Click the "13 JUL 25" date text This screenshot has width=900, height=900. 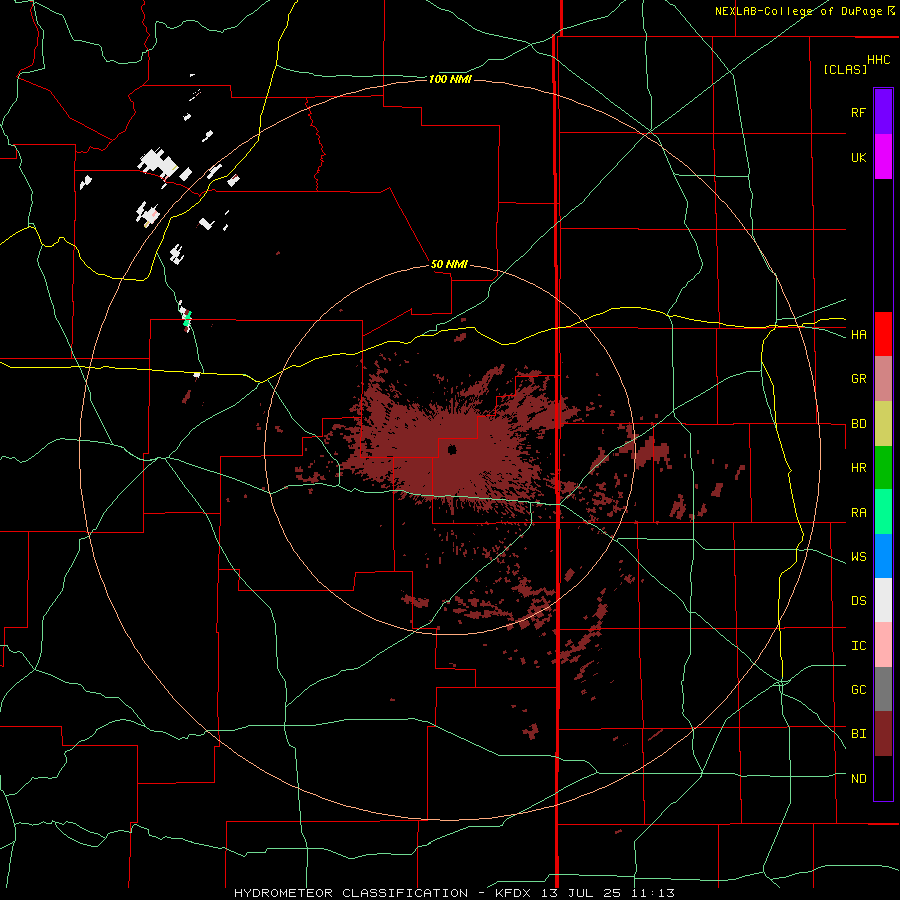tap(581, 893)
